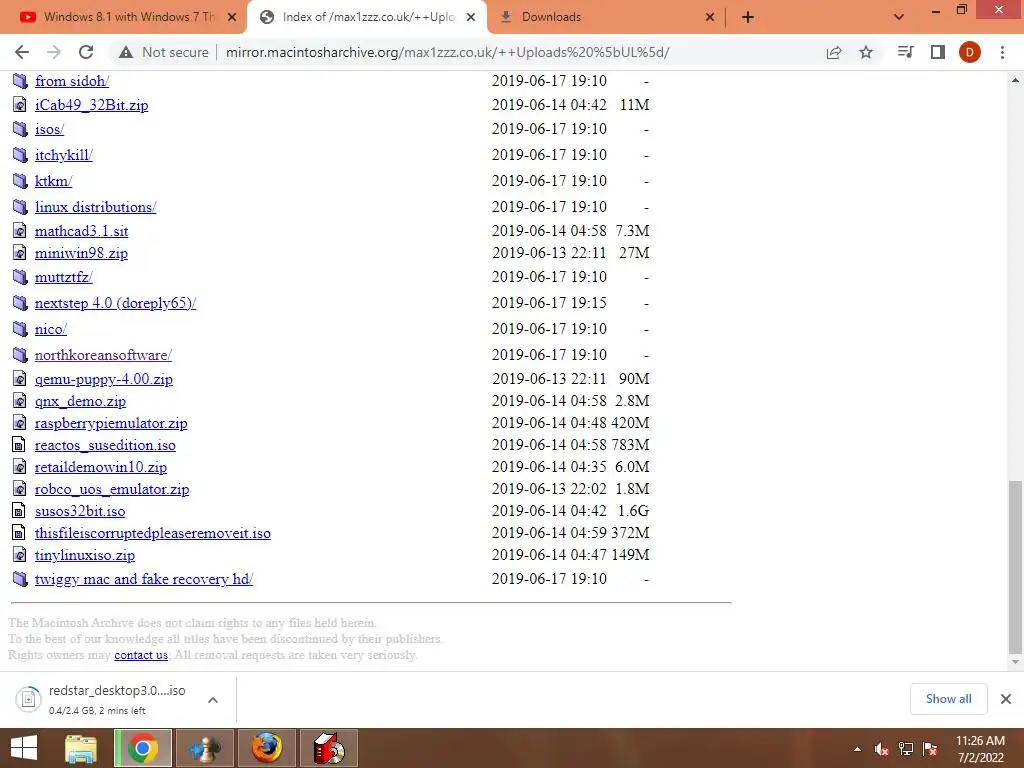
Task: Open Chrome three-dot menu
Action: click(1002, 52)
